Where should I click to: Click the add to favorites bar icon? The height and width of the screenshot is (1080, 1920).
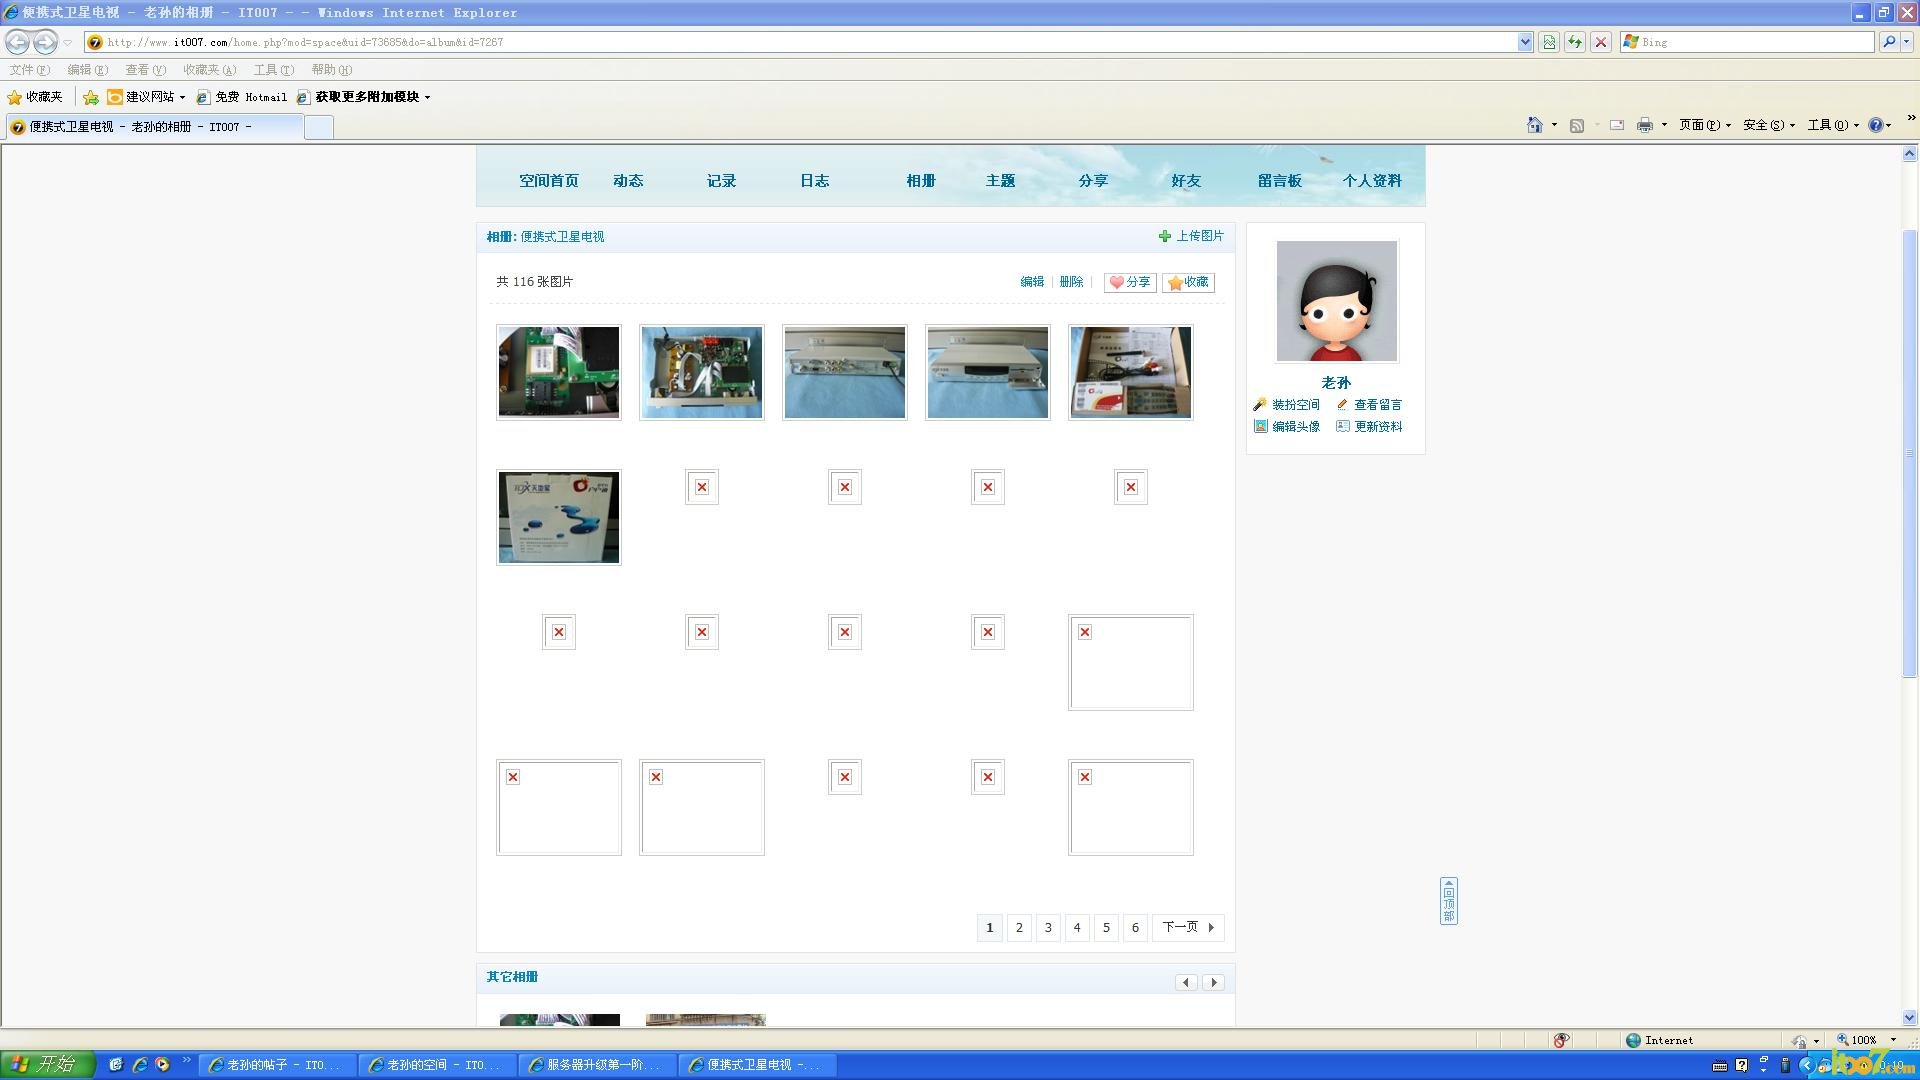coord(91,97)
